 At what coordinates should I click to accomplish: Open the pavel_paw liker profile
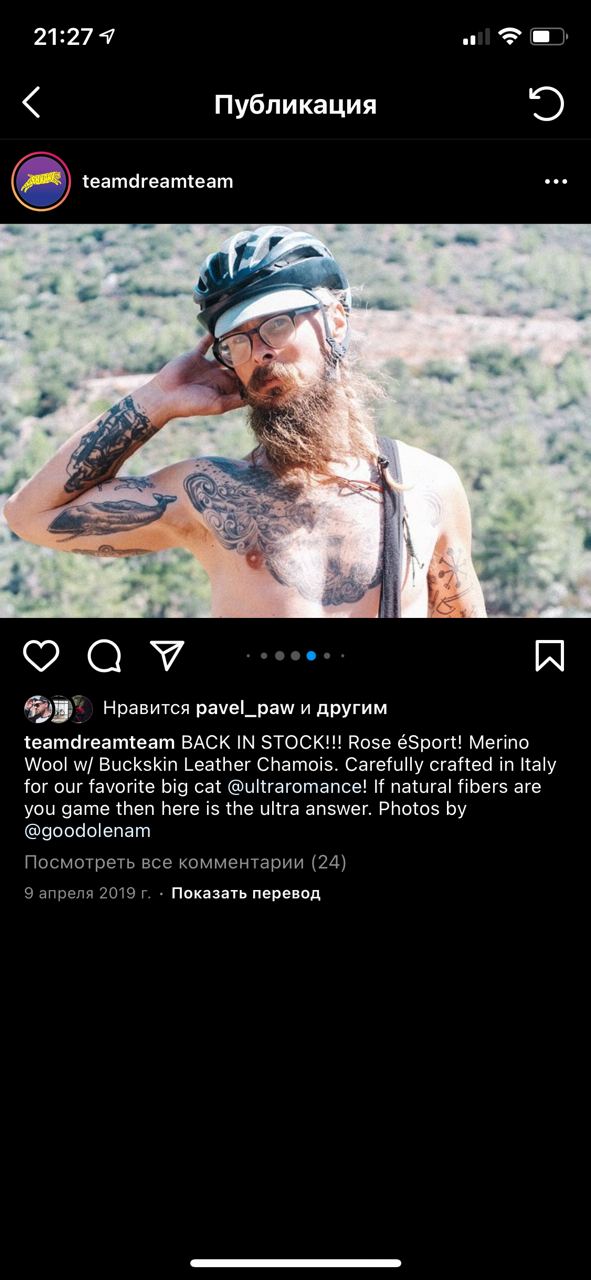(245, 708)
